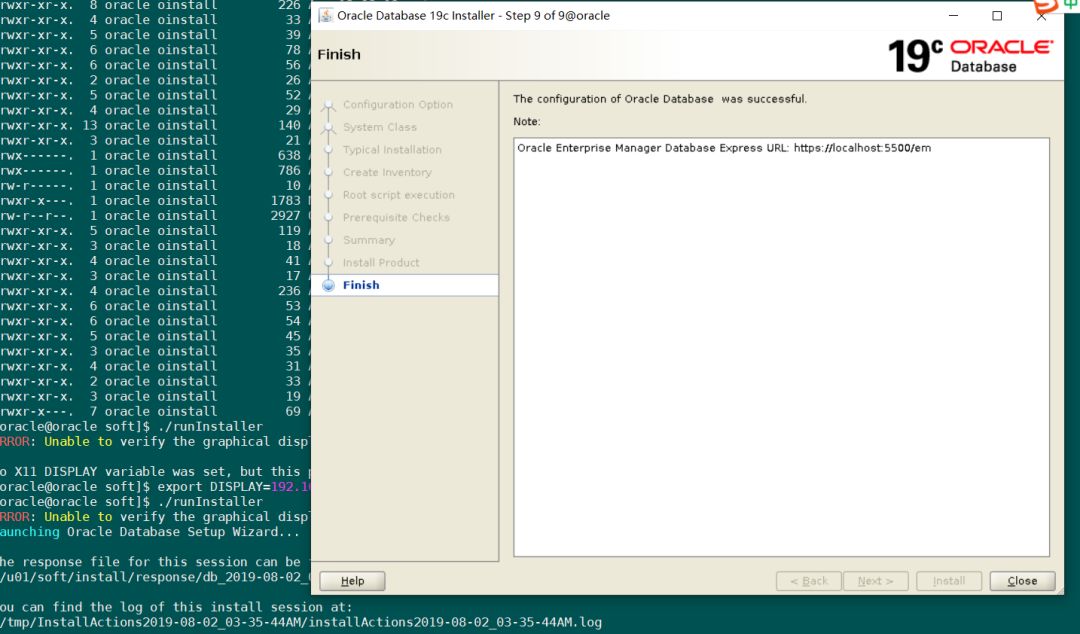Click terminal row with size 1783
Screen dimensions: 1080x634
(x=155, y=201)
